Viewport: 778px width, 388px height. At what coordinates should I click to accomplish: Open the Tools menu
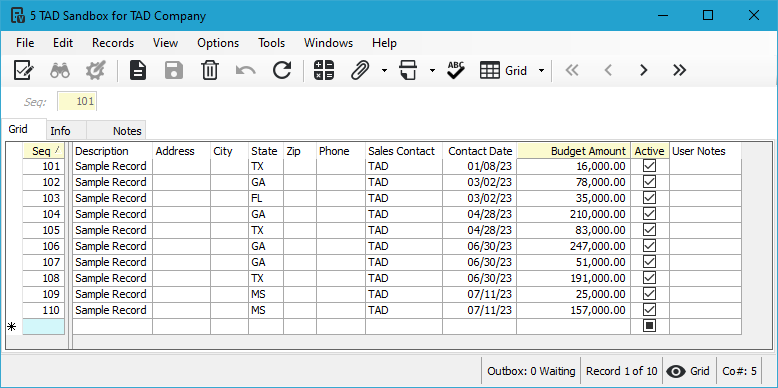tap(271, 43)
